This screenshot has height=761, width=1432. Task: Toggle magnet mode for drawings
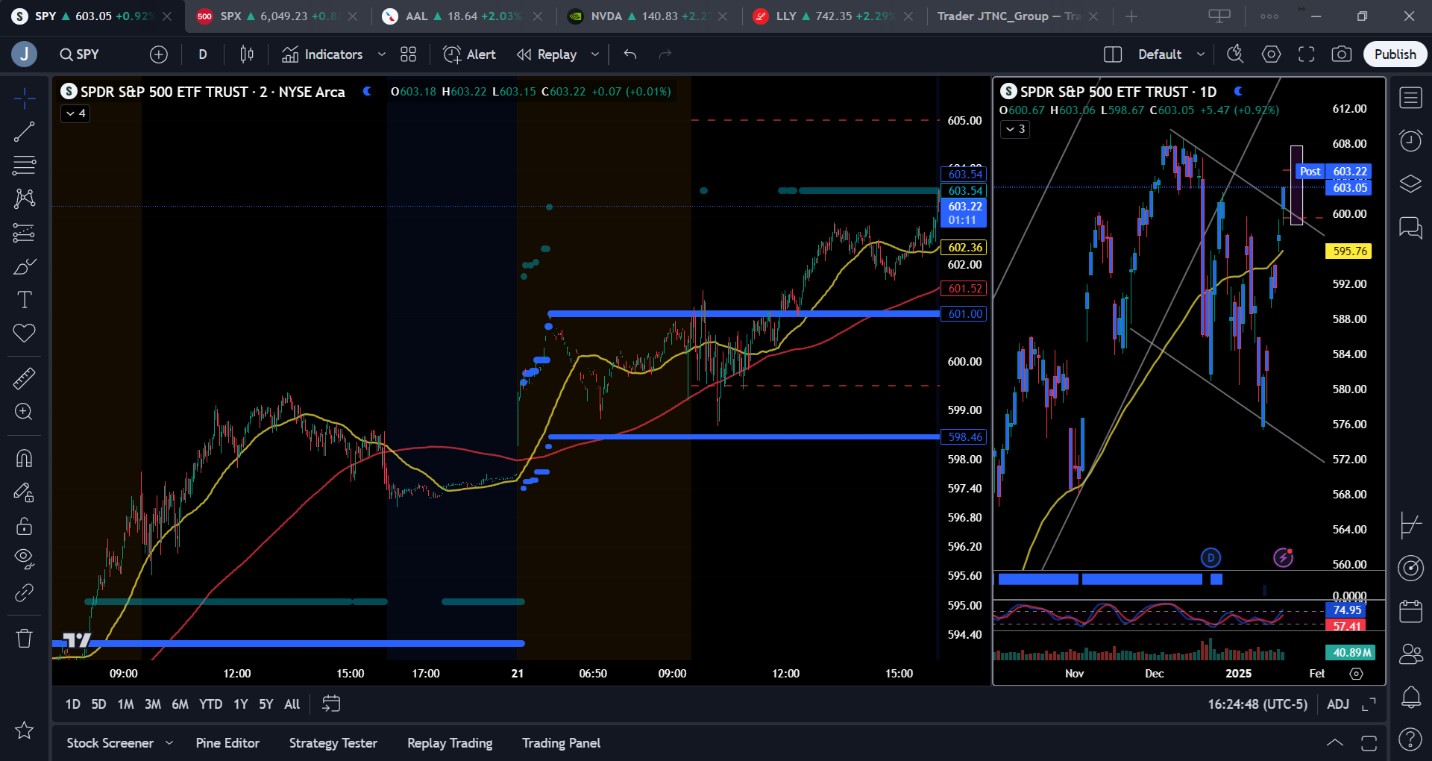(25, 458)
